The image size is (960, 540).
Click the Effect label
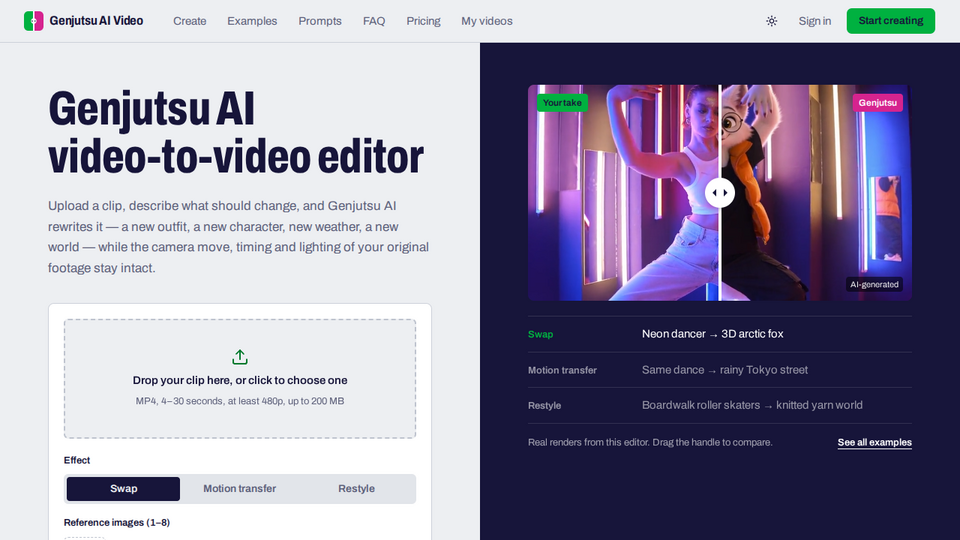tap(77, 460)
